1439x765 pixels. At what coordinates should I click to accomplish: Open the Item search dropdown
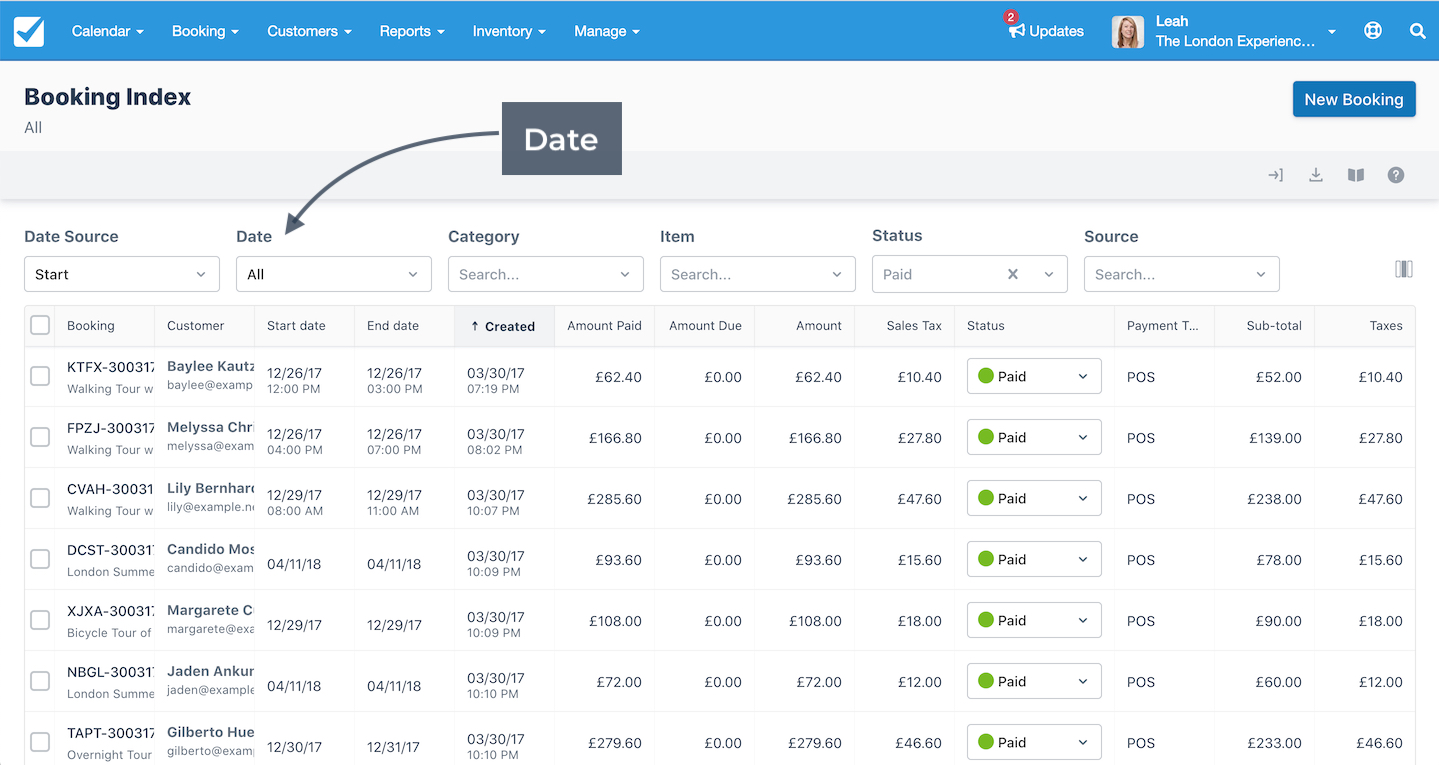coord(758,274)
